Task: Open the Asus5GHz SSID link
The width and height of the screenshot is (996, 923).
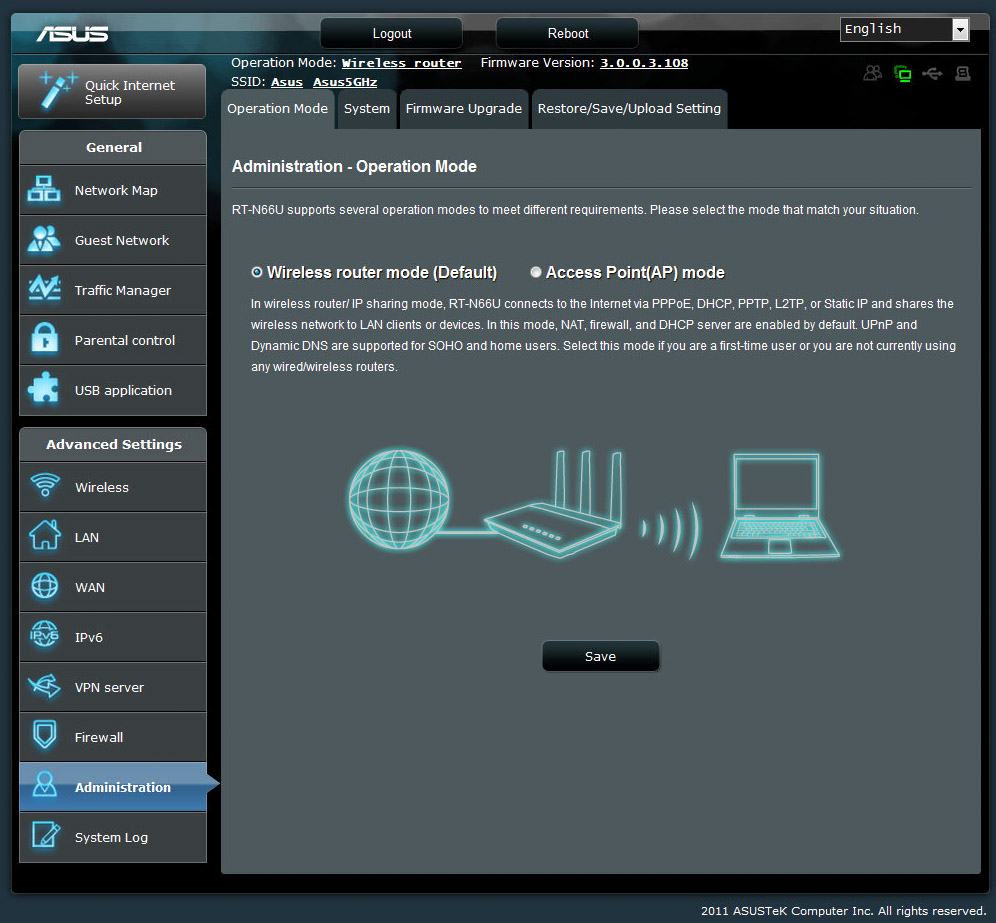Action: pos(345,82)
